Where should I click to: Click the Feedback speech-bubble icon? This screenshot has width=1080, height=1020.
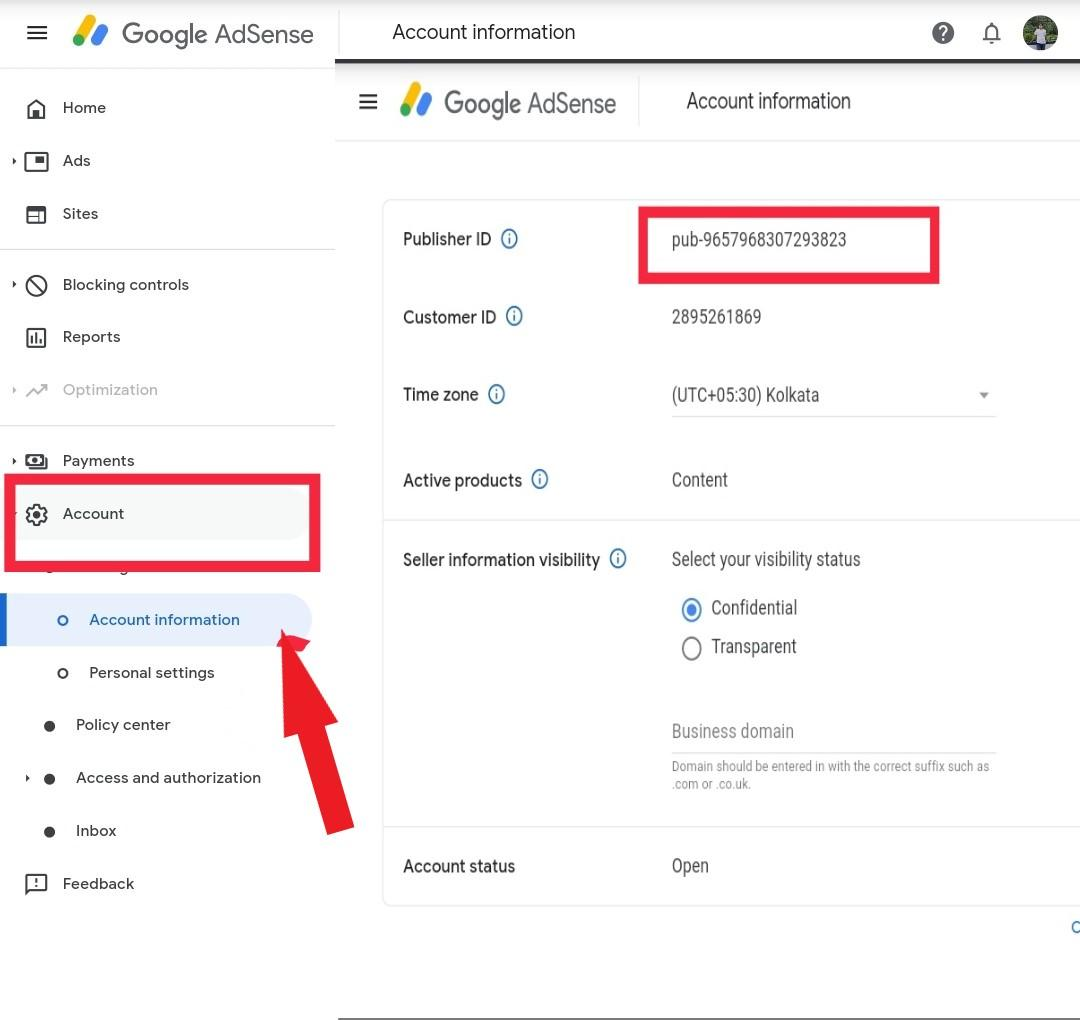click(x=36, y=884)
